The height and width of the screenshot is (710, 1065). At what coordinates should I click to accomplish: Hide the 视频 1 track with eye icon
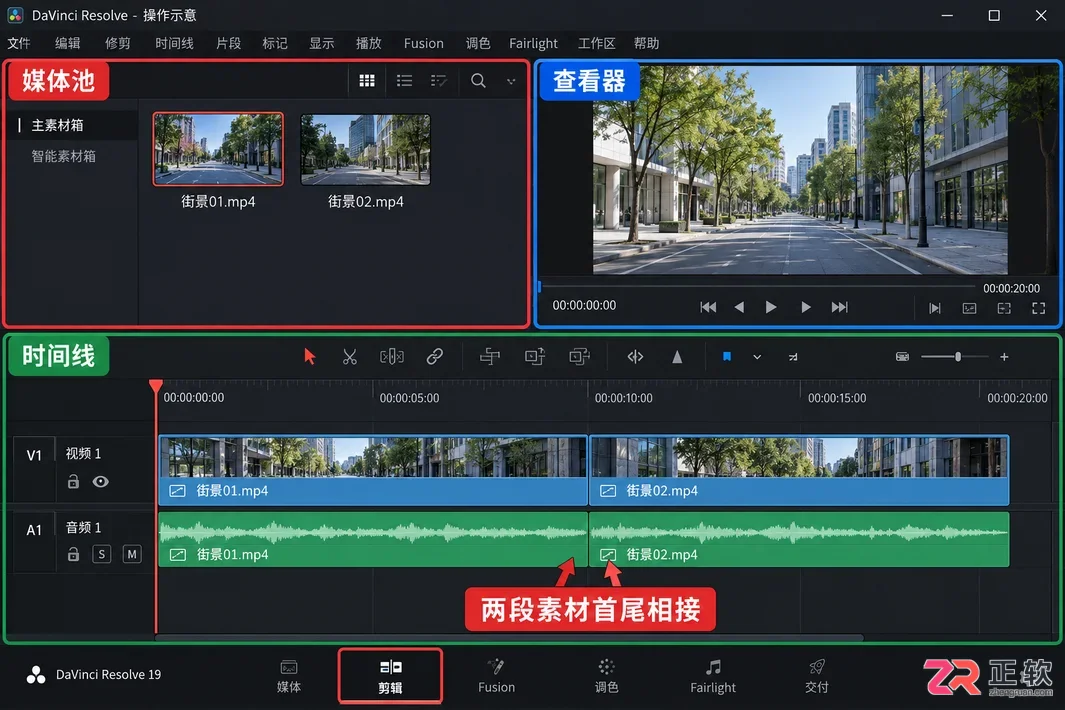point(101,482)
